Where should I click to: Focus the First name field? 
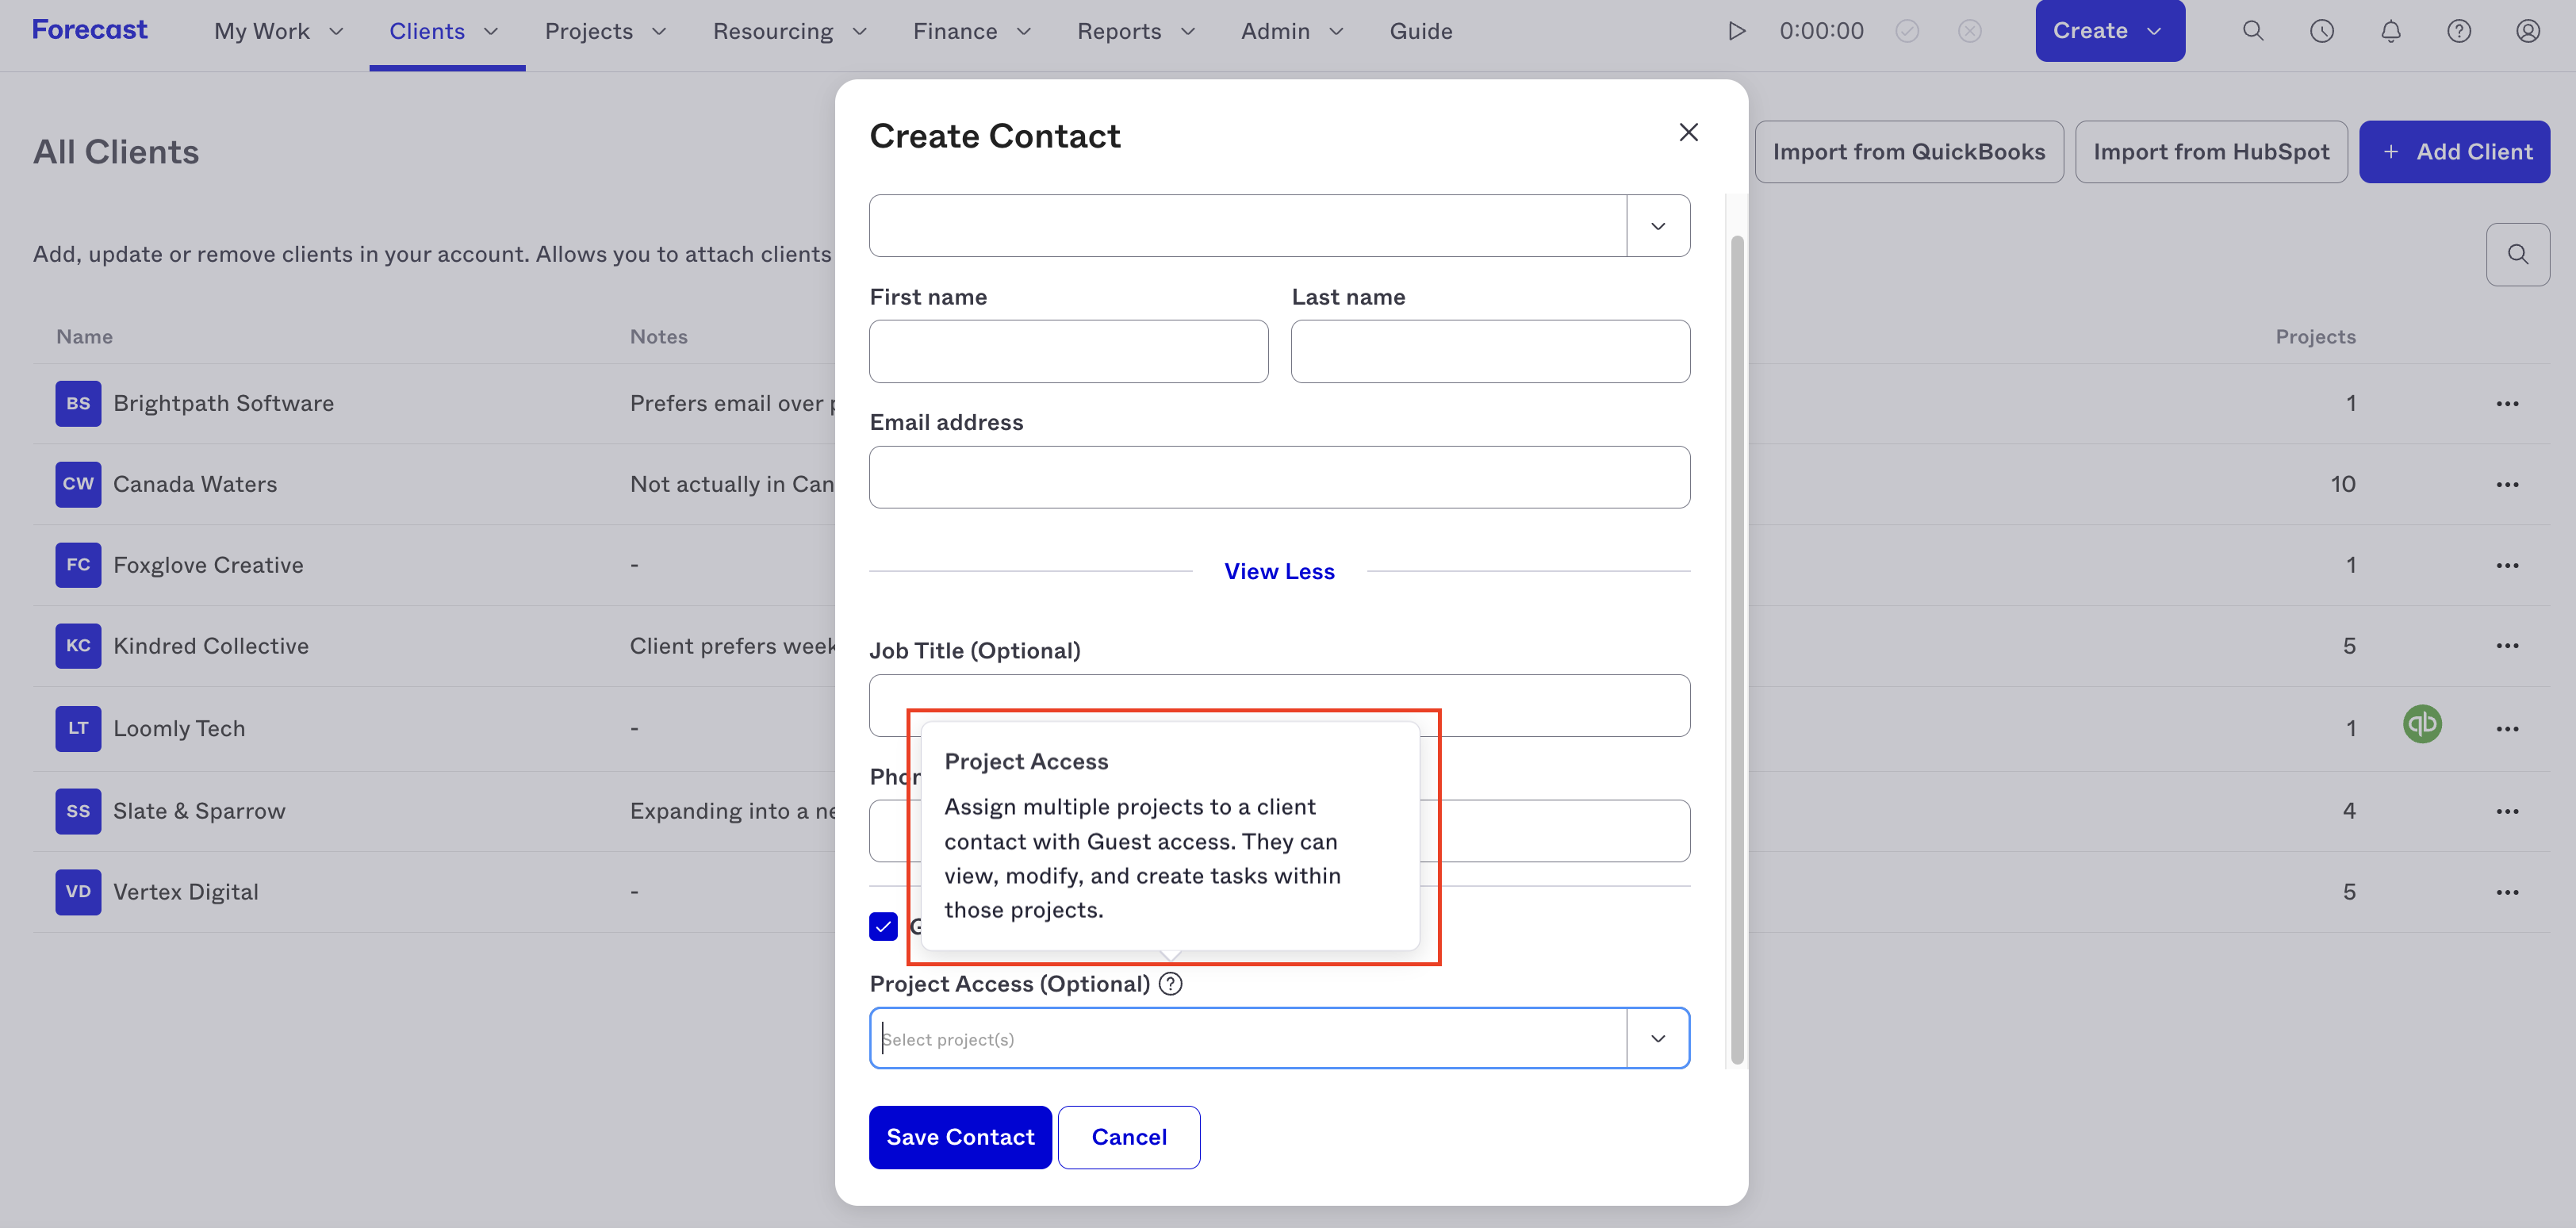pyautogui.click(x=1068, y=351)
